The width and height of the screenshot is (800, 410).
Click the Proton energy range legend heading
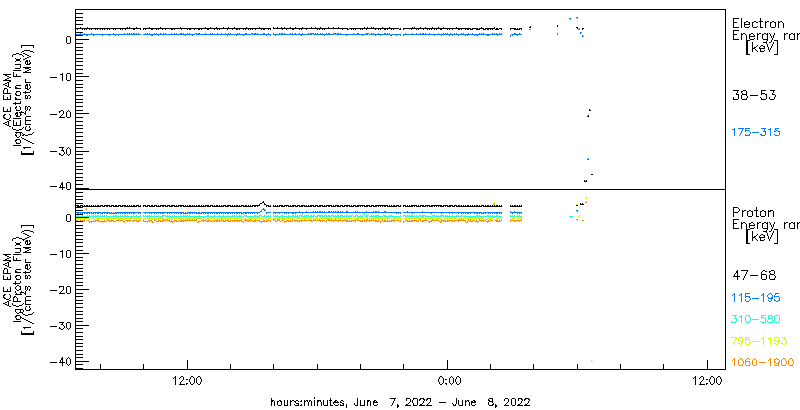(x=765, y=225)
